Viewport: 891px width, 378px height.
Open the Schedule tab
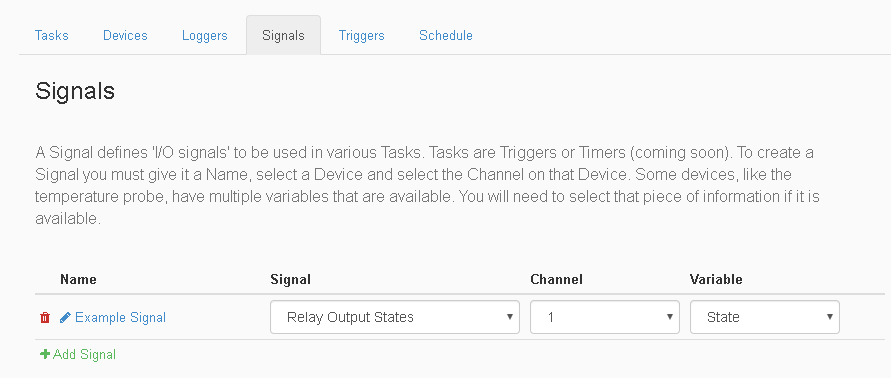(x=446, y=35)
